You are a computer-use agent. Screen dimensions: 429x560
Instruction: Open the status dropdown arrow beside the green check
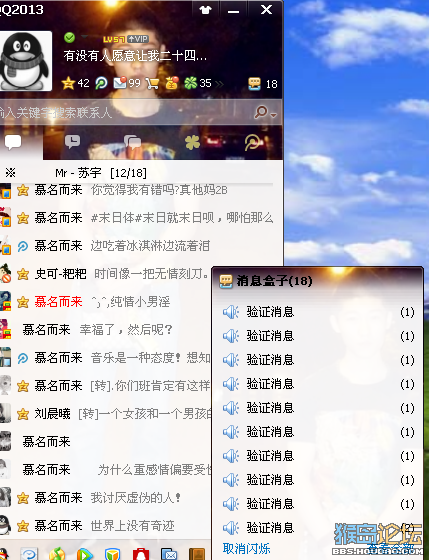(85, 37)
